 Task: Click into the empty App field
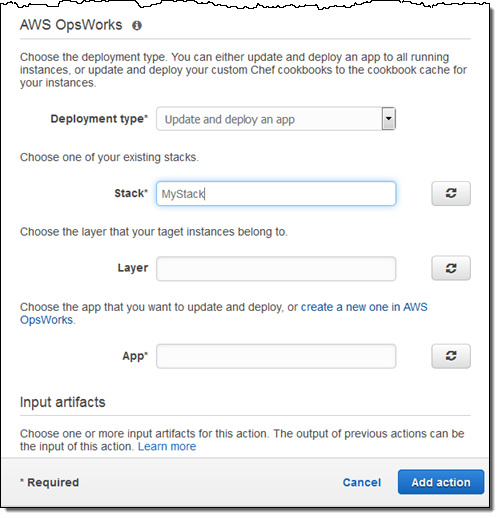276,356
